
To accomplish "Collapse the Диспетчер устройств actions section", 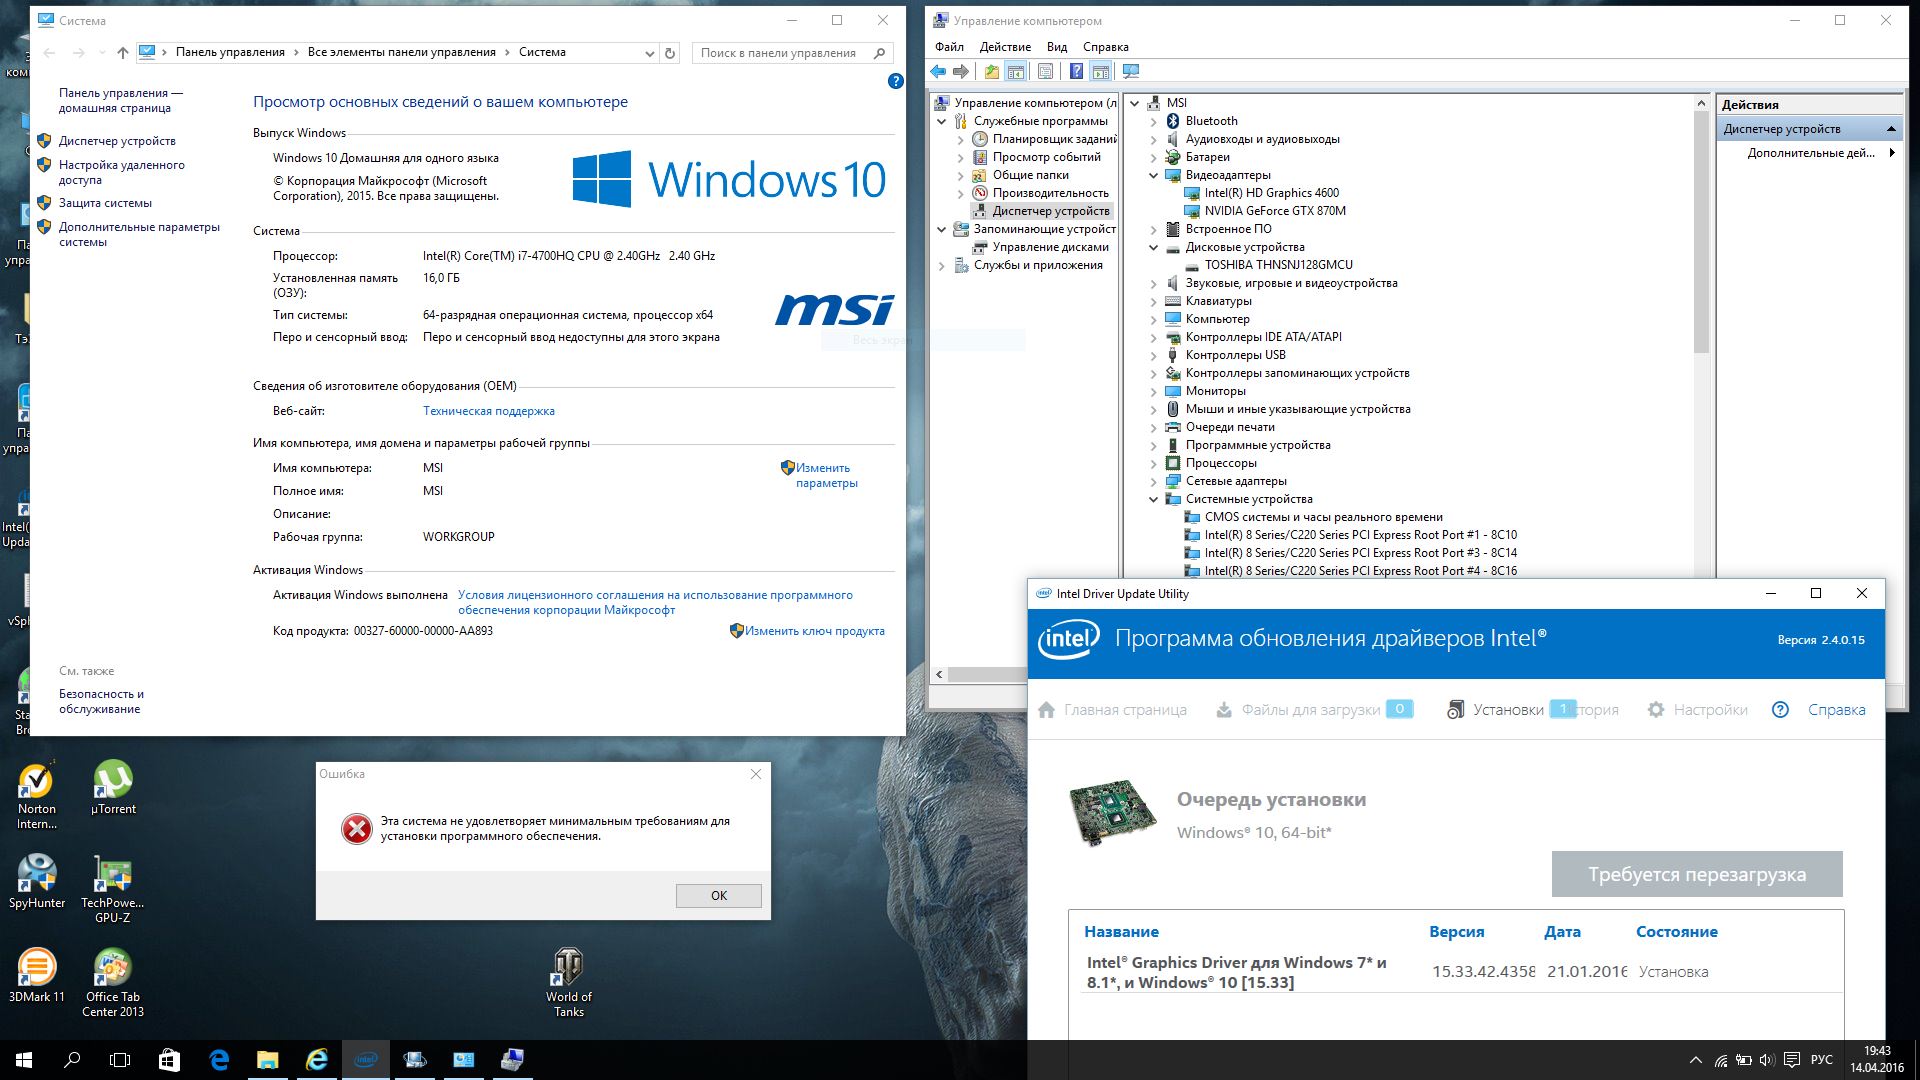I will point(1891,129).
